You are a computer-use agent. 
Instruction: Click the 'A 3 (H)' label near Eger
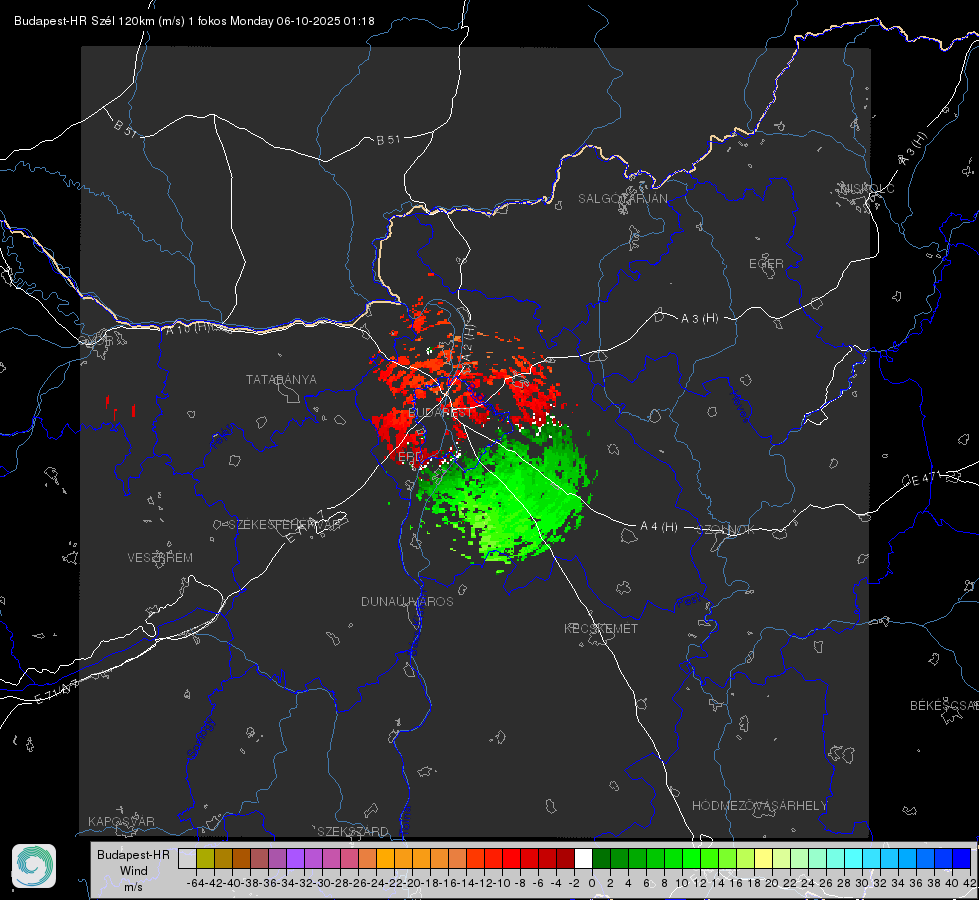[x=699, y=319]
